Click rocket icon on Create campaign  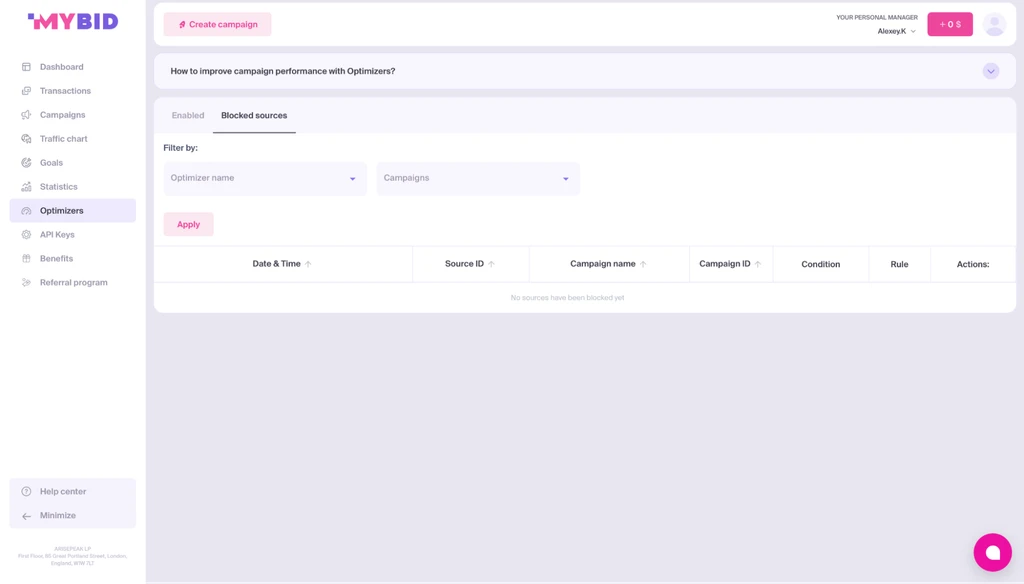[x=182, y=25]
